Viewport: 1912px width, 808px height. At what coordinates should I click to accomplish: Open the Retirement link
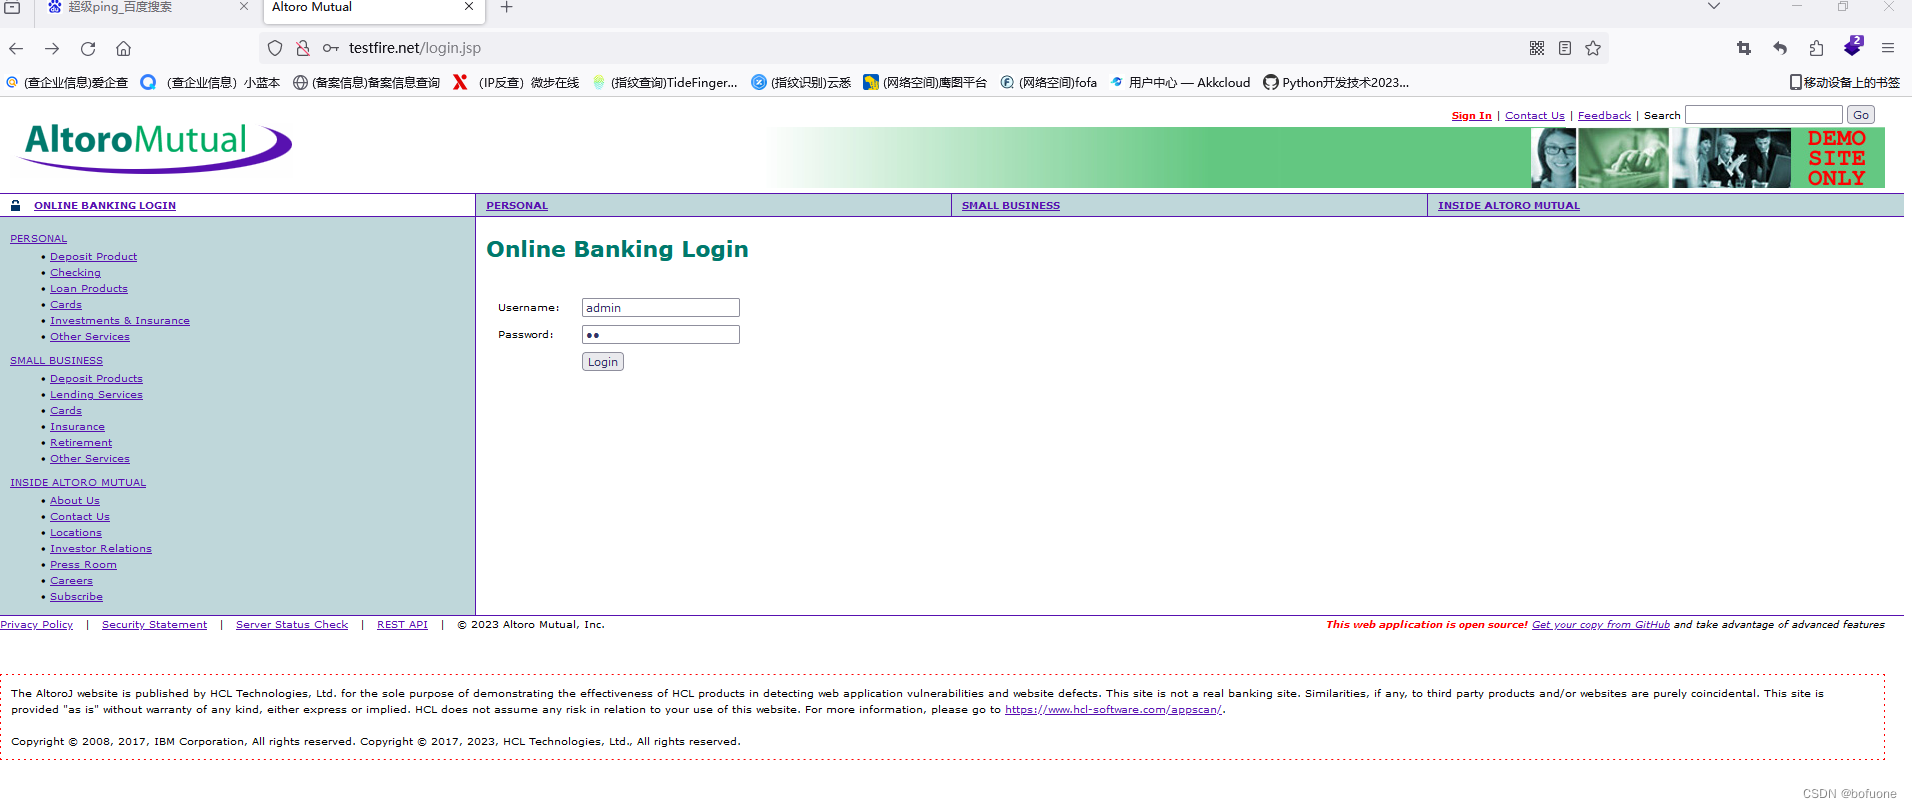click(x=81, y=443)
